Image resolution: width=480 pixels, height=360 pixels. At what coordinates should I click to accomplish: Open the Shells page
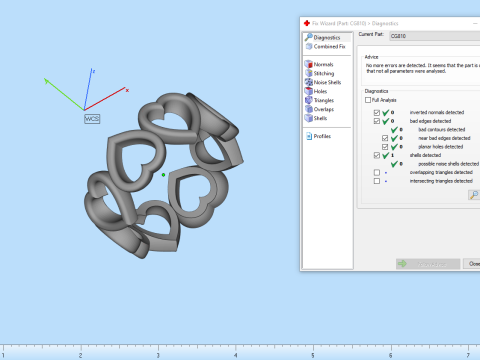click(316, 118)
